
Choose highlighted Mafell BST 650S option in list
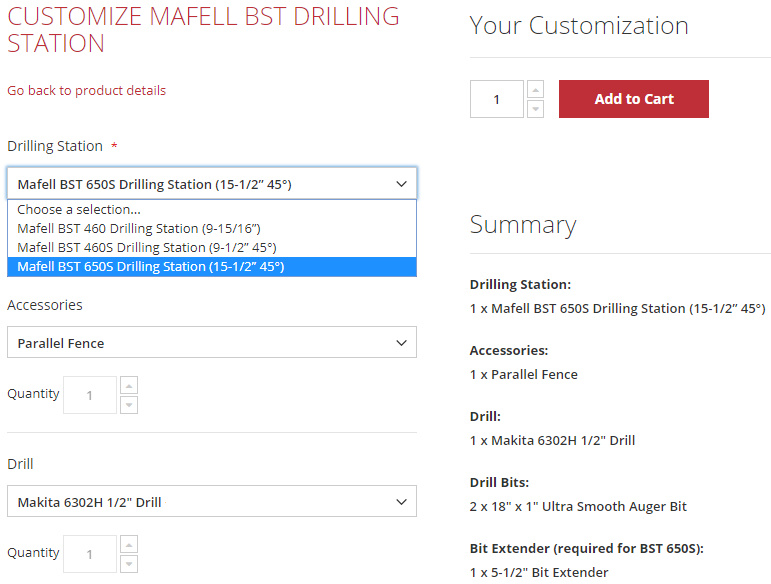150,266
